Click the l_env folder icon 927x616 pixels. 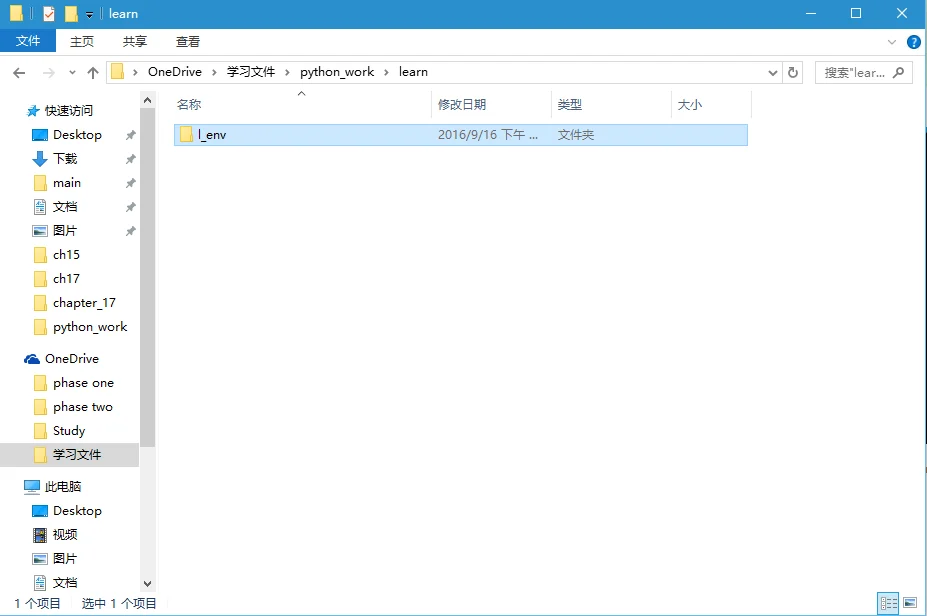coord(186,134)
